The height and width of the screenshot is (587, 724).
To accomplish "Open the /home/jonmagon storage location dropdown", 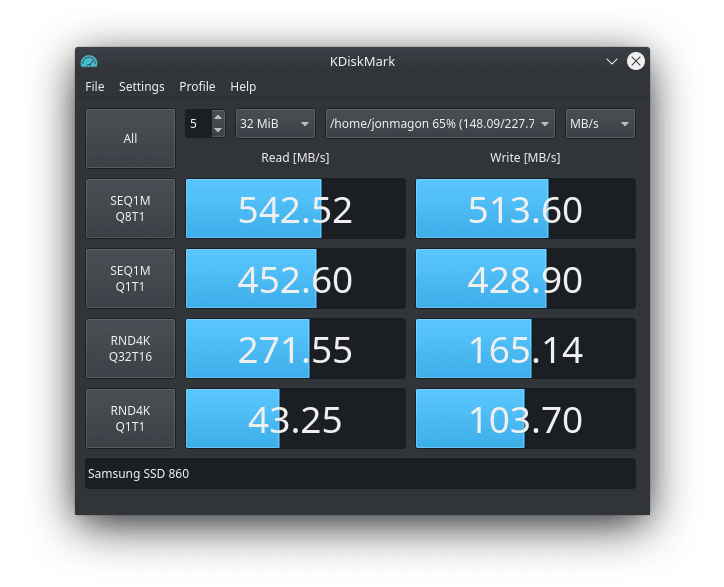I will click(440, 124).
